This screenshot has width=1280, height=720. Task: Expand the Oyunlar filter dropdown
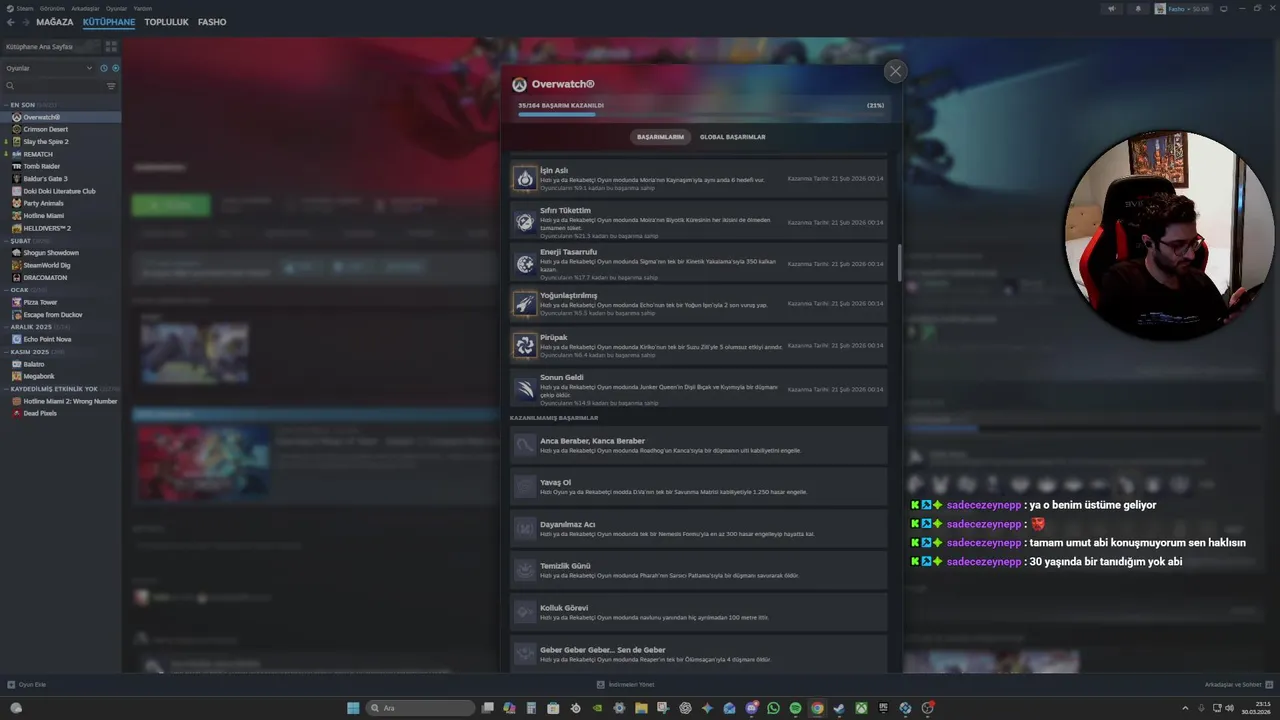(49, 68)
